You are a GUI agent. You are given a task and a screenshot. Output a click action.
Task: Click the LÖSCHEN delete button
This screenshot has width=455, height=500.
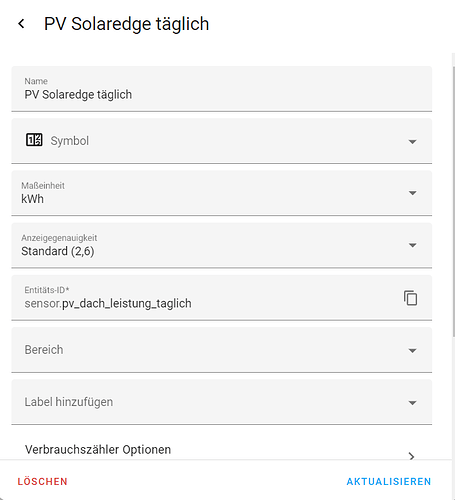(42, 481)
